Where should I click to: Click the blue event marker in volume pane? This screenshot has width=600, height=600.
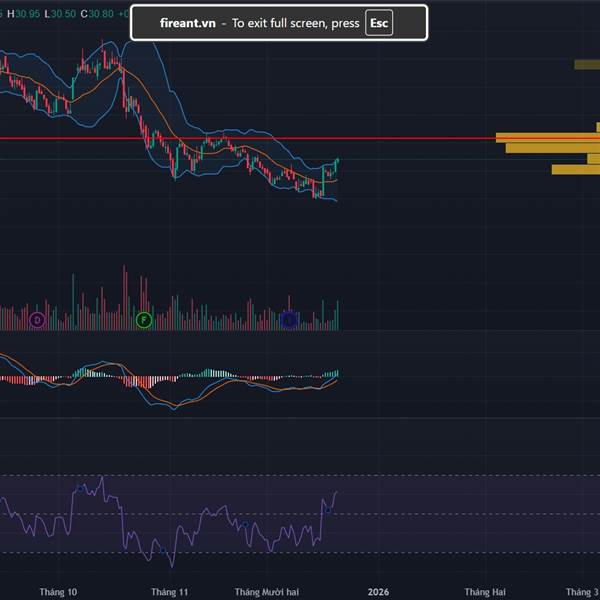pos(289,320)
